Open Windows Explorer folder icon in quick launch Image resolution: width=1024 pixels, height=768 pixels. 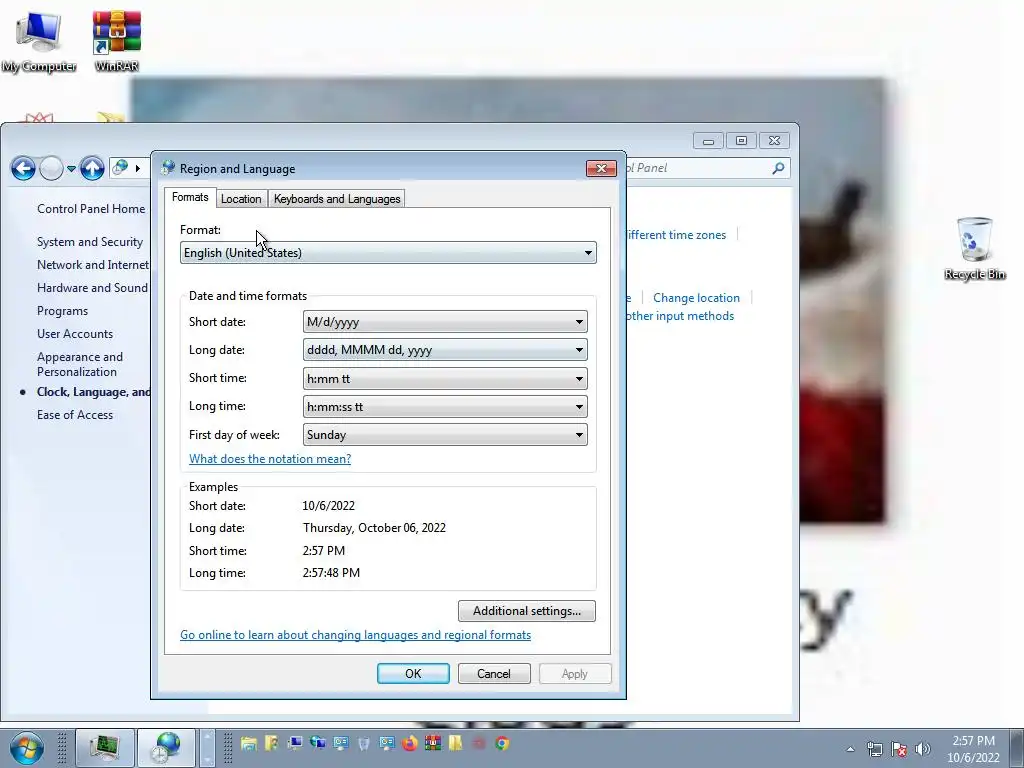pyautogui.click(x=249, y=743)
